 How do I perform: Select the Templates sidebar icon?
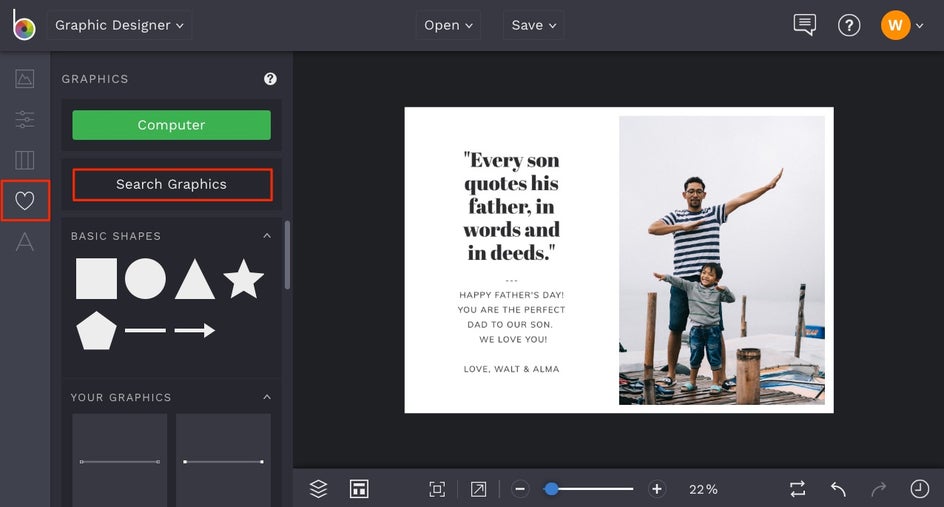point(25,160)
